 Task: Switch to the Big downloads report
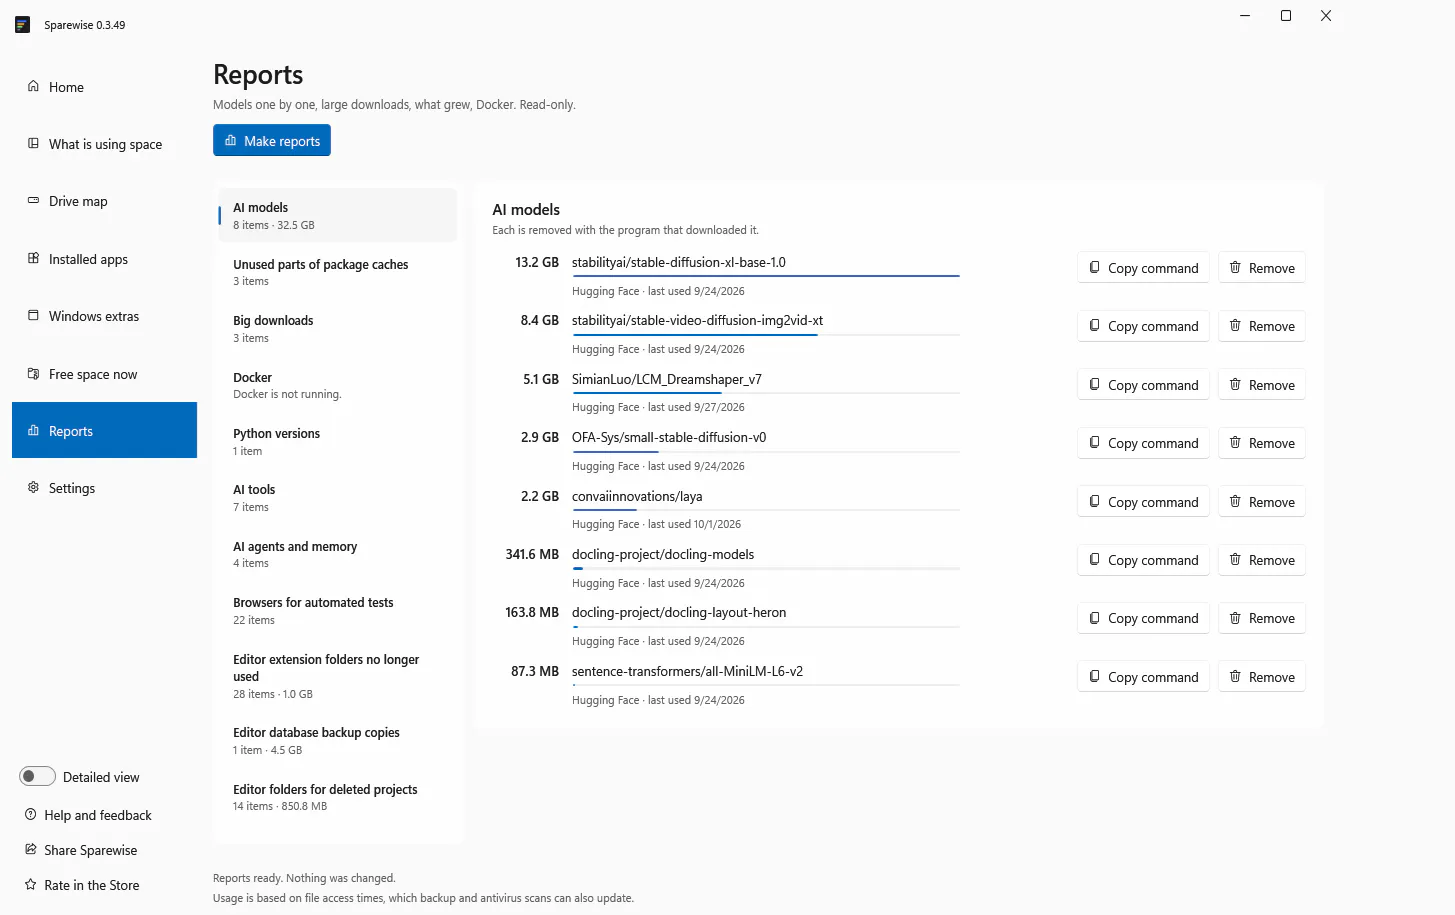coord(338,328)
